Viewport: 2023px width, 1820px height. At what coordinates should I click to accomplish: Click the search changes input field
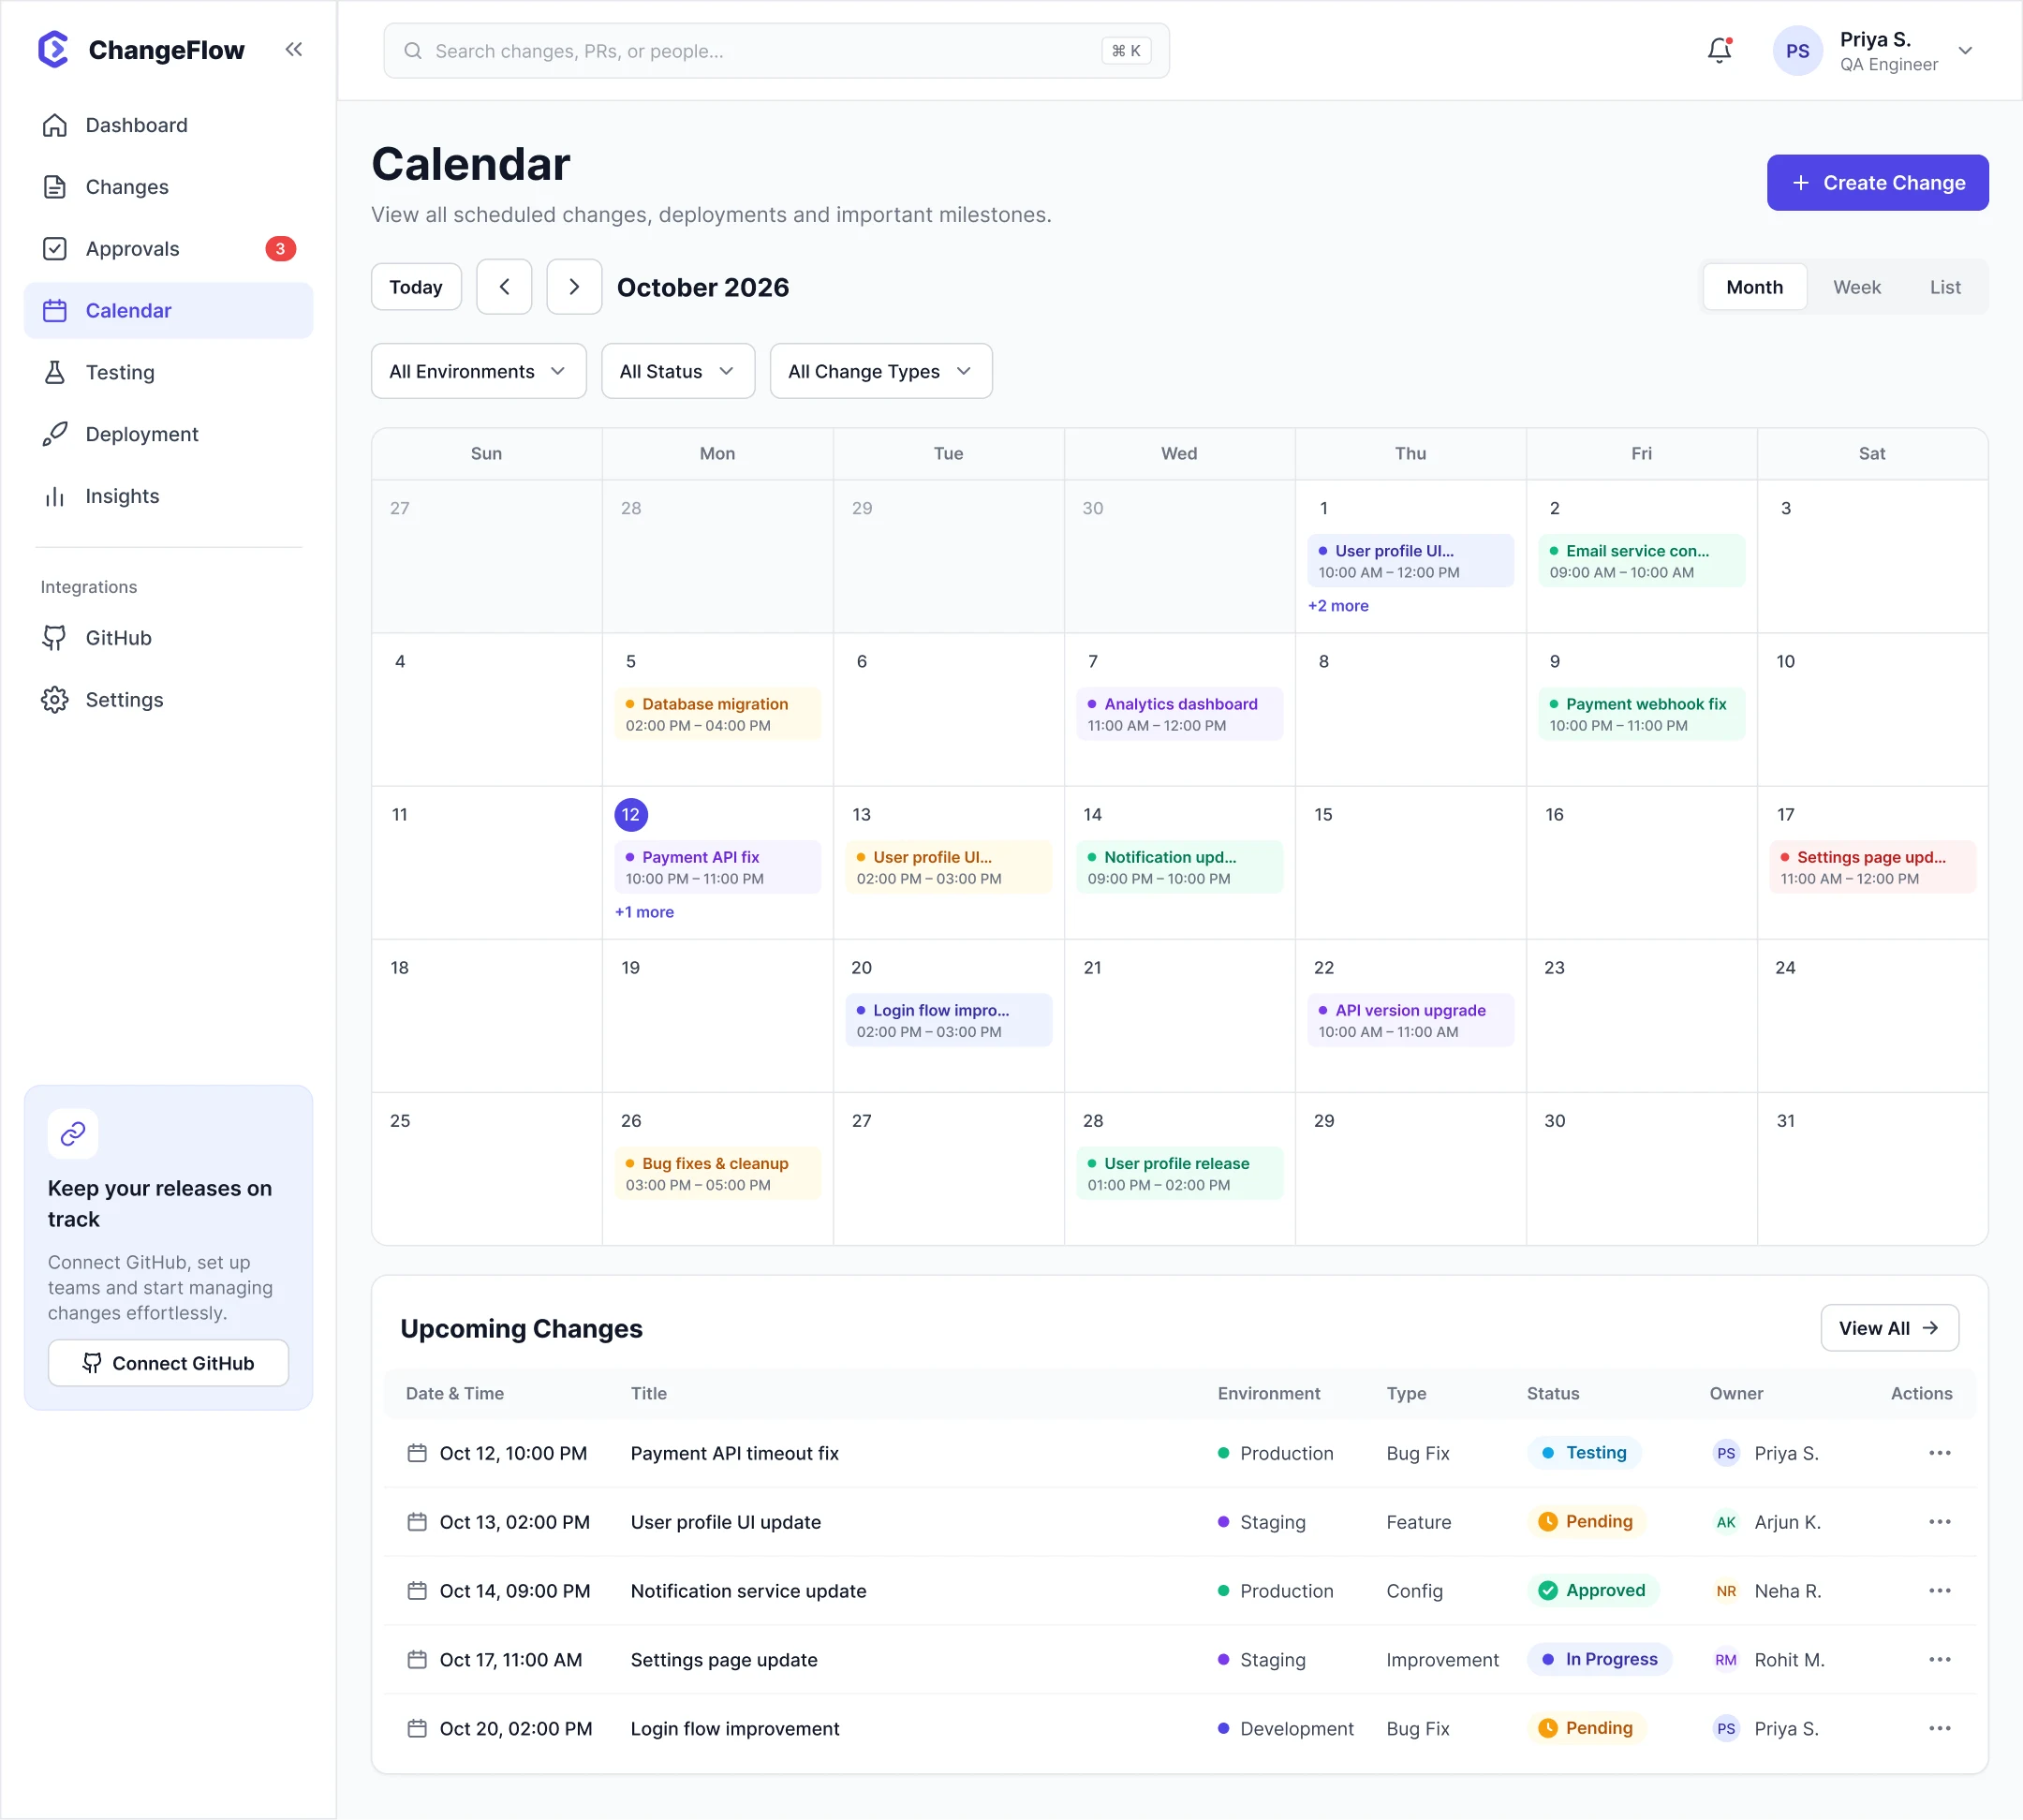776,51
